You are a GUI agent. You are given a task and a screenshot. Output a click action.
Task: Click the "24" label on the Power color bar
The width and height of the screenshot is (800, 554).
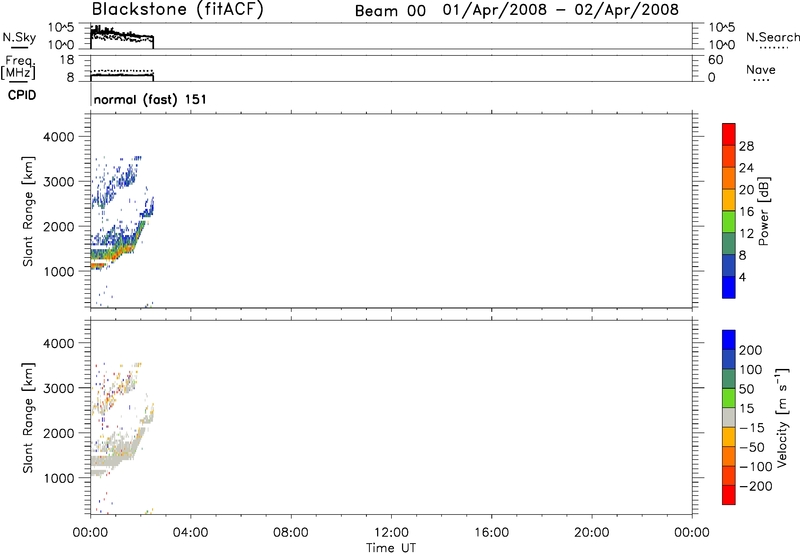tap(746, 168)
